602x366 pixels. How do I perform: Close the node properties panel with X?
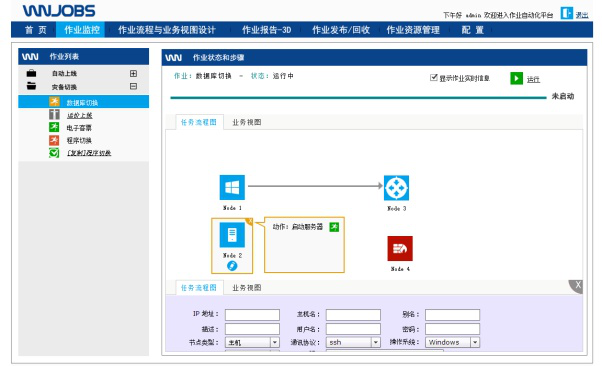(577, 286)
